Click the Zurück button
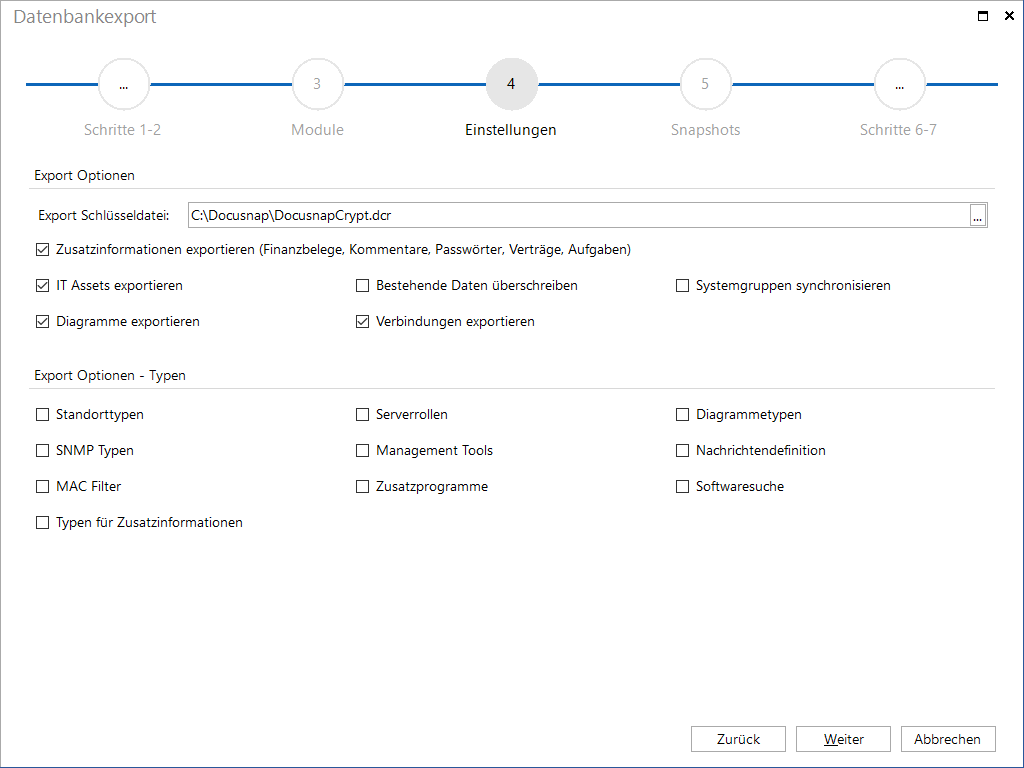 coord(739,739)
